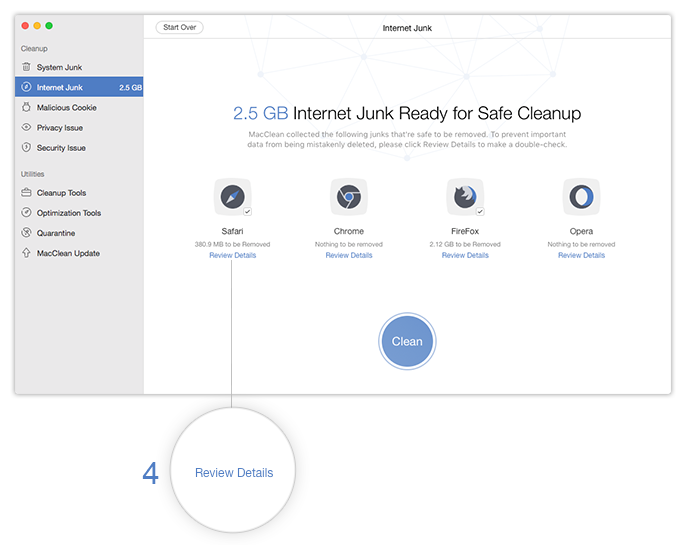
Task: Click the Privacy Issue eye icon
Action: click(27, 128)
